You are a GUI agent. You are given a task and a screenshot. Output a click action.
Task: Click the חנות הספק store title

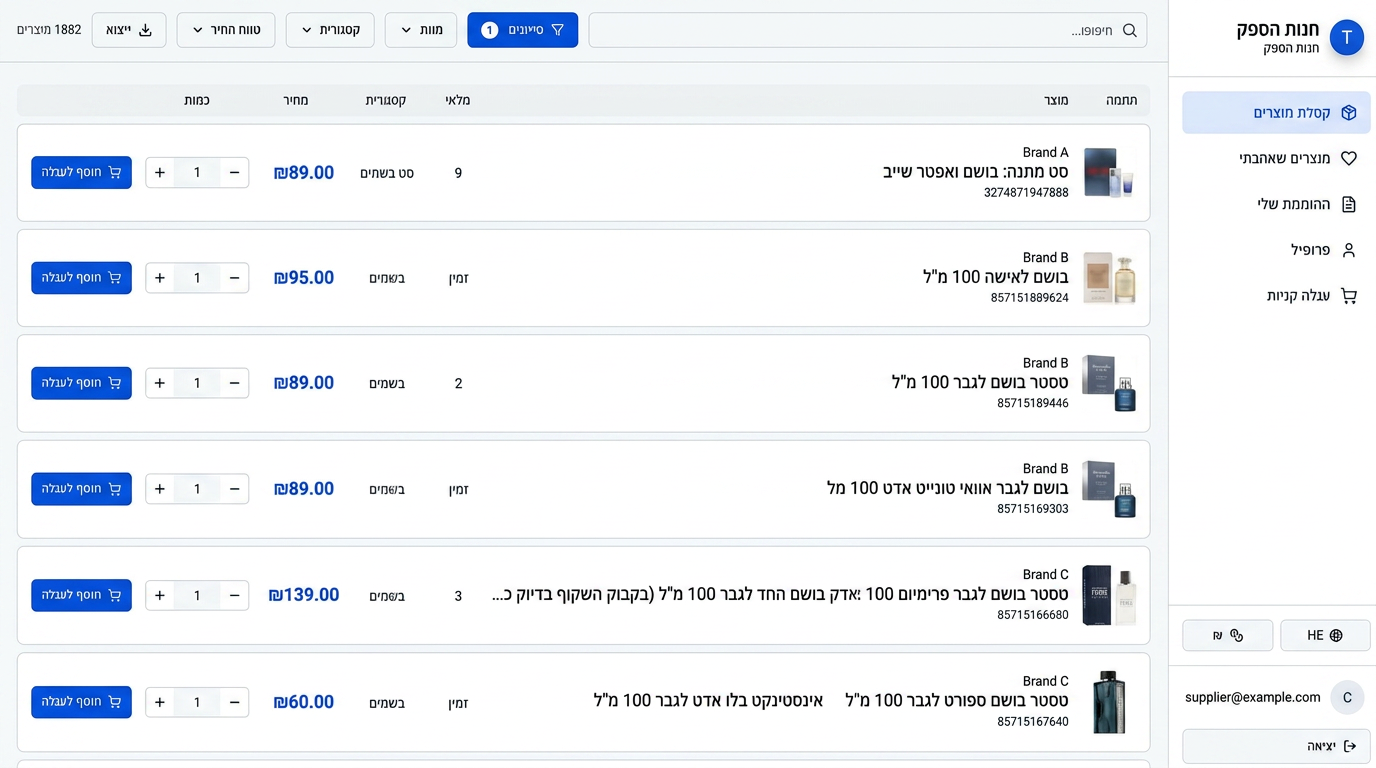point(1278,29)
